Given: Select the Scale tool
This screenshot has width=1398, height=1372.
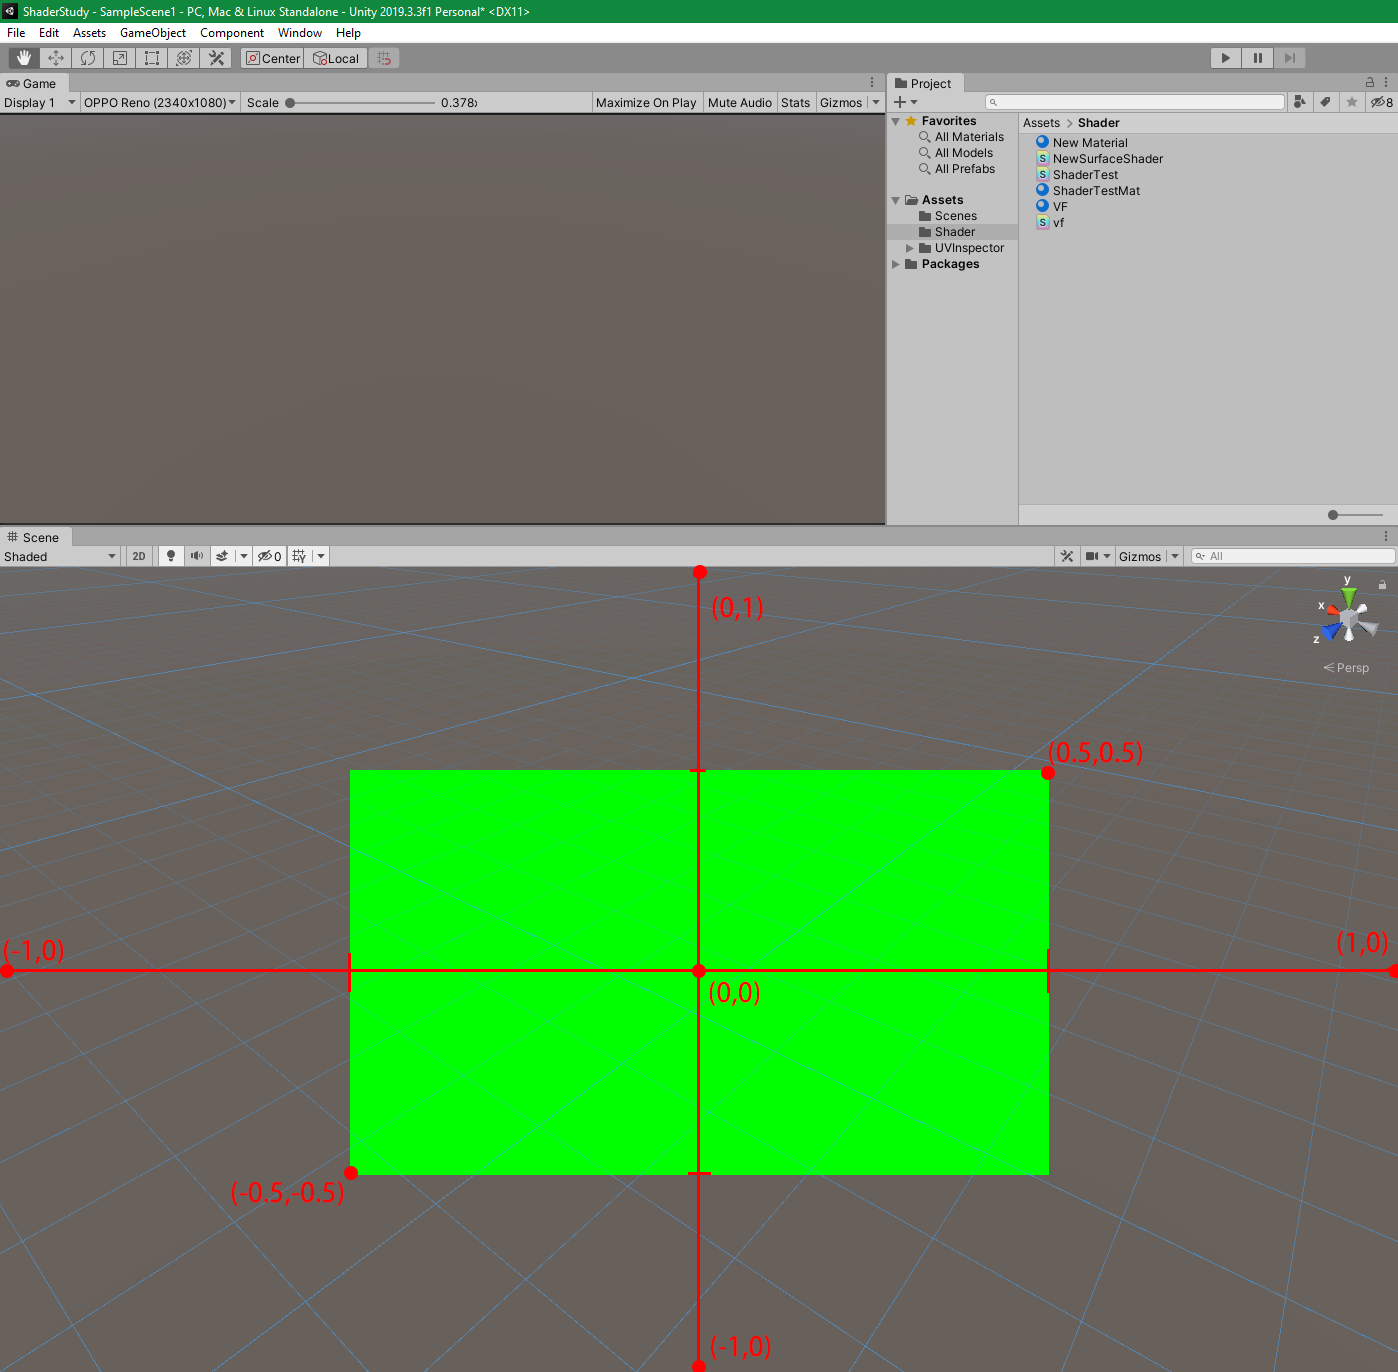Looking at the screenshot, I should (x=120, y=58).
